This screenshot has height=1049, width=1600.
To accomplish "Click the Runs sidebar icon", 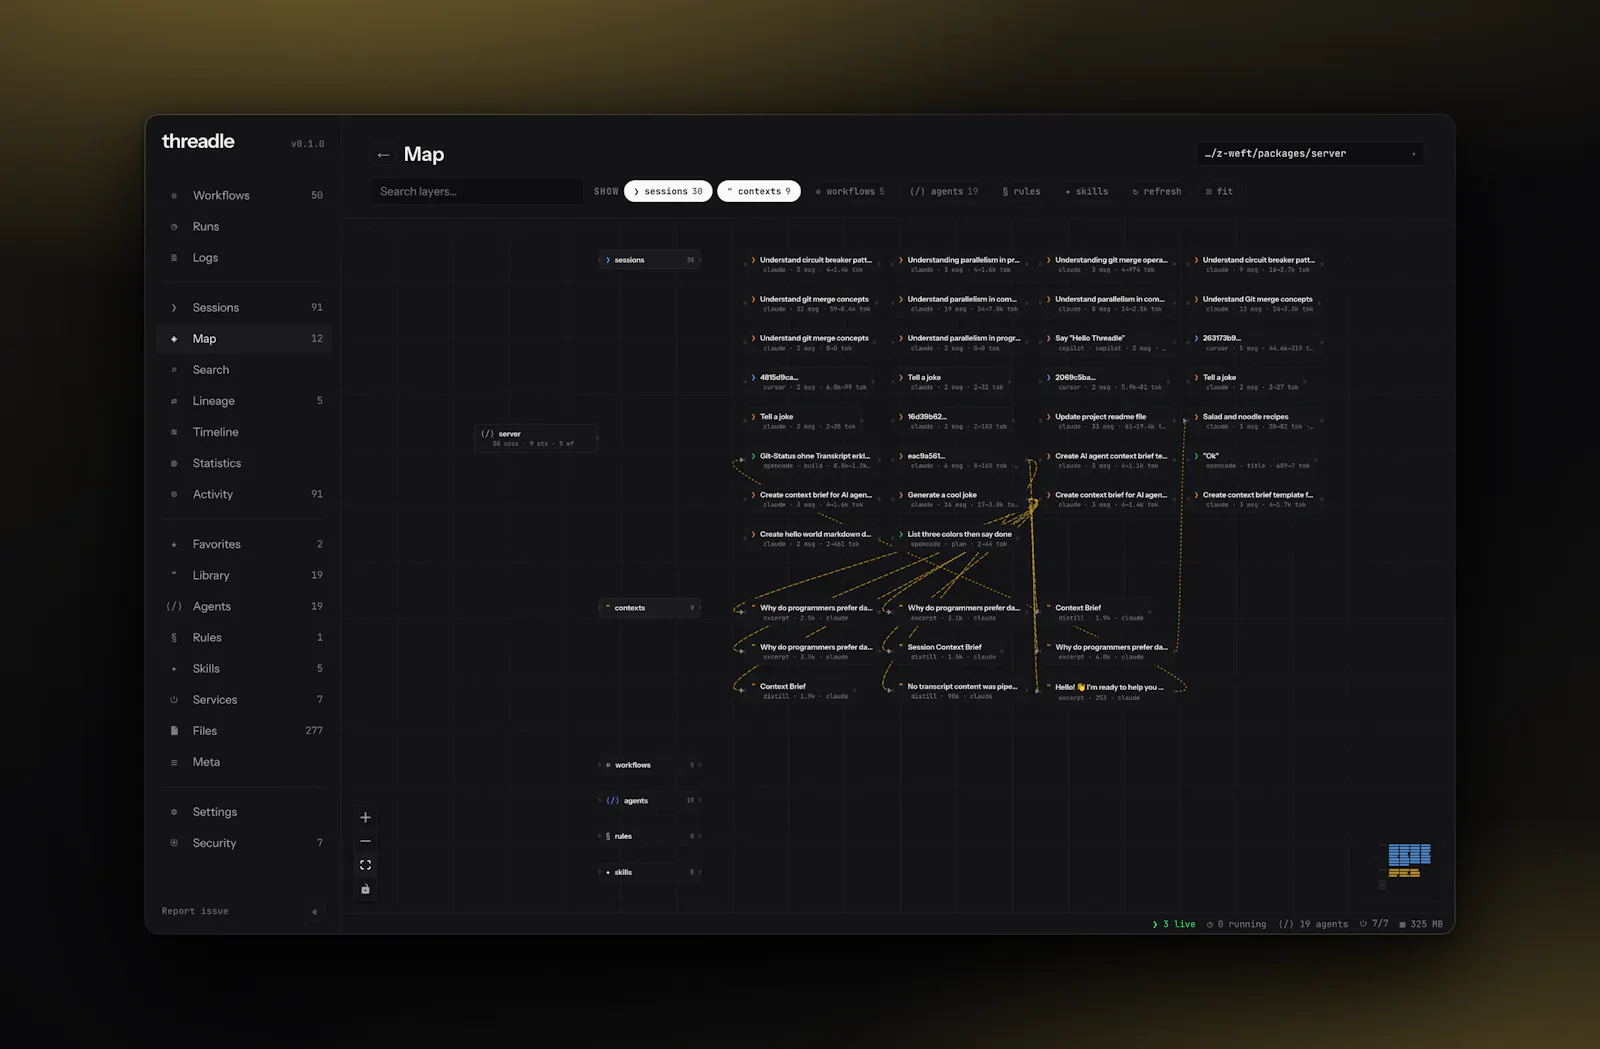I will click(174, 227).
